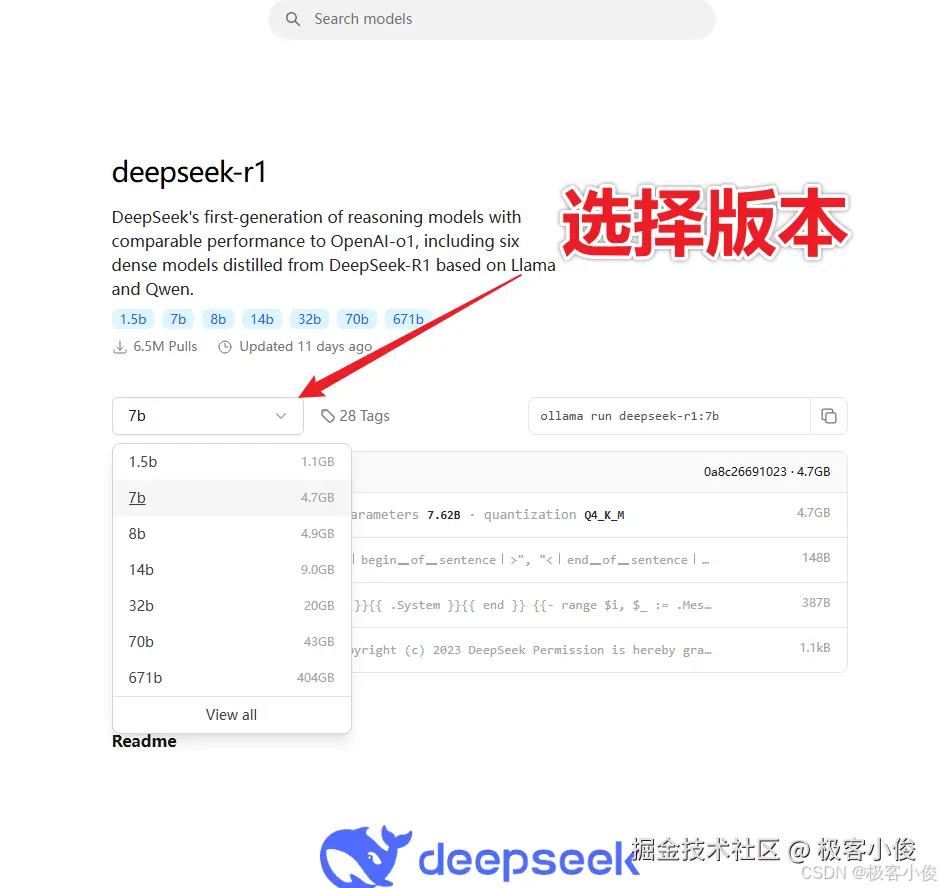Click the 7b blue tag chip
This screenshot has height=888, width=941.
[178, 319]
